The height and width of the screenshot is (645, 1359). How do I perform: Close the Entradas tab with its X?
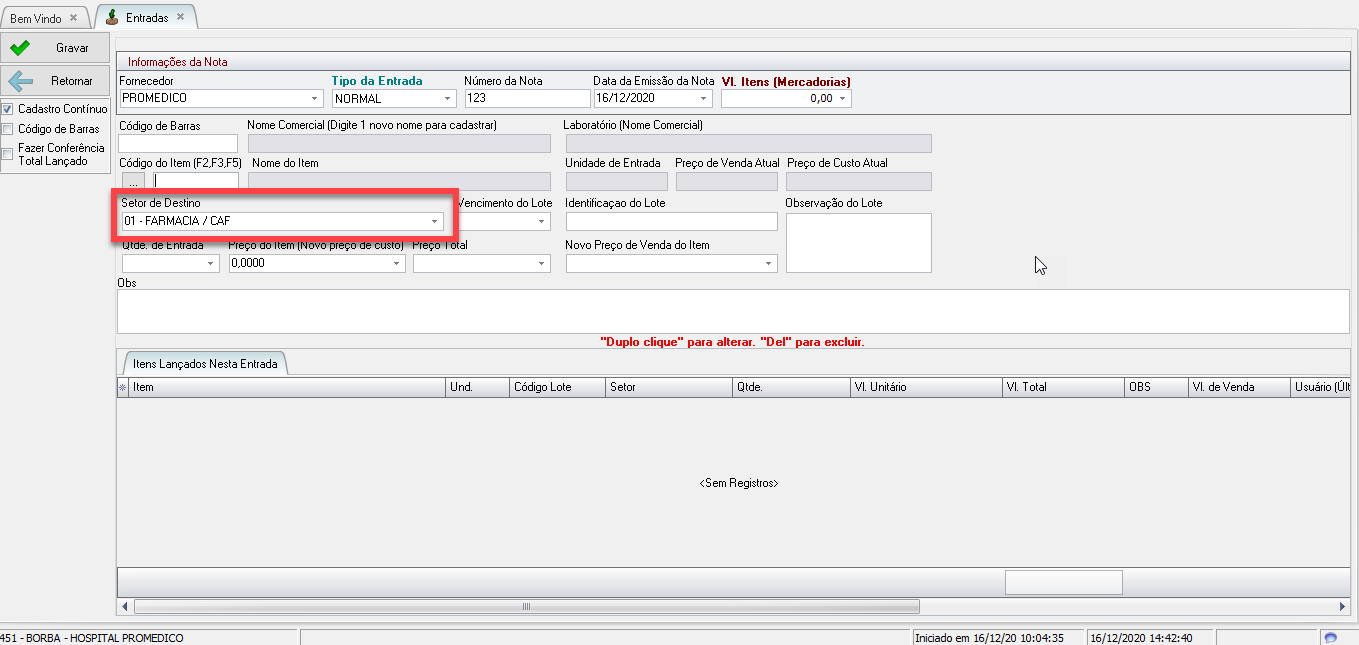(180, 18)
